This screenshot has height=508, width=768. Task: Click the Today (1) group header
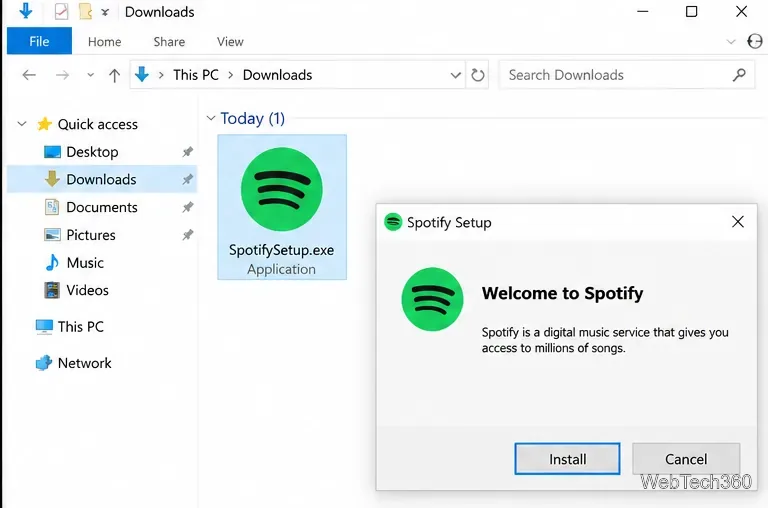pyautogui.click(x=252, y=118)
